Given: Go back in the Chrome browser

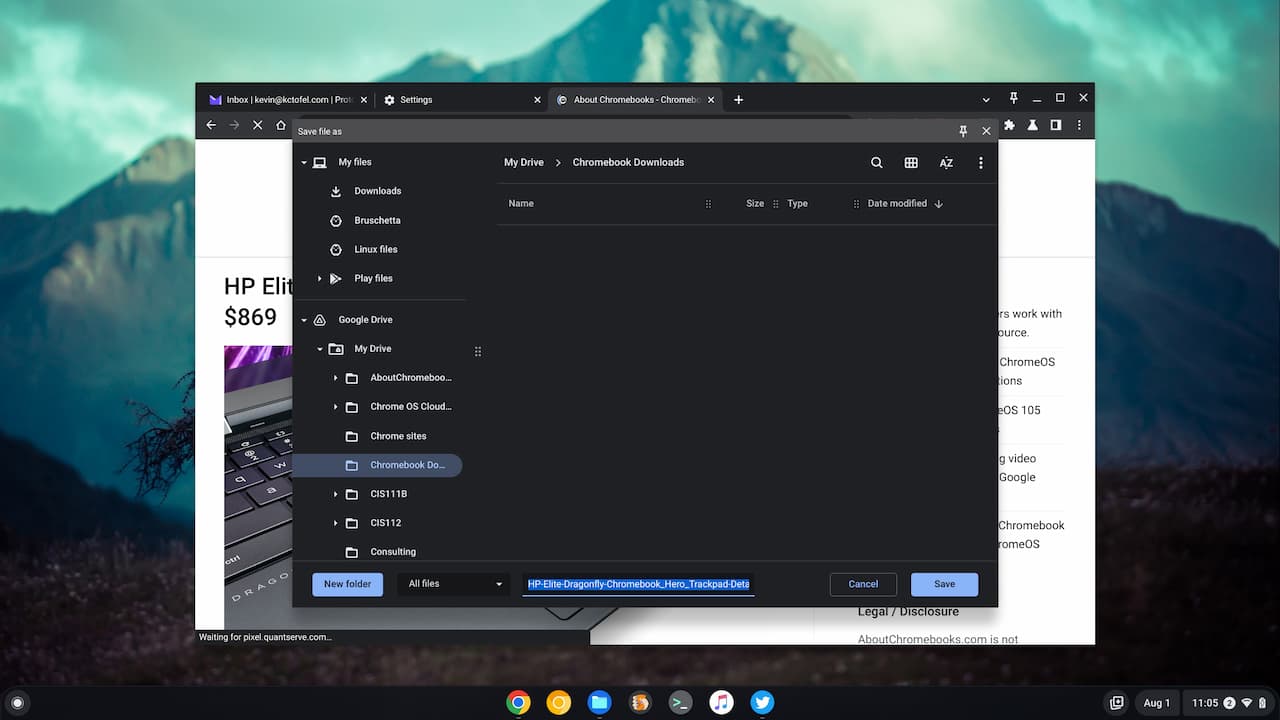Looking at the screenshot, I should tap(211, 125).
